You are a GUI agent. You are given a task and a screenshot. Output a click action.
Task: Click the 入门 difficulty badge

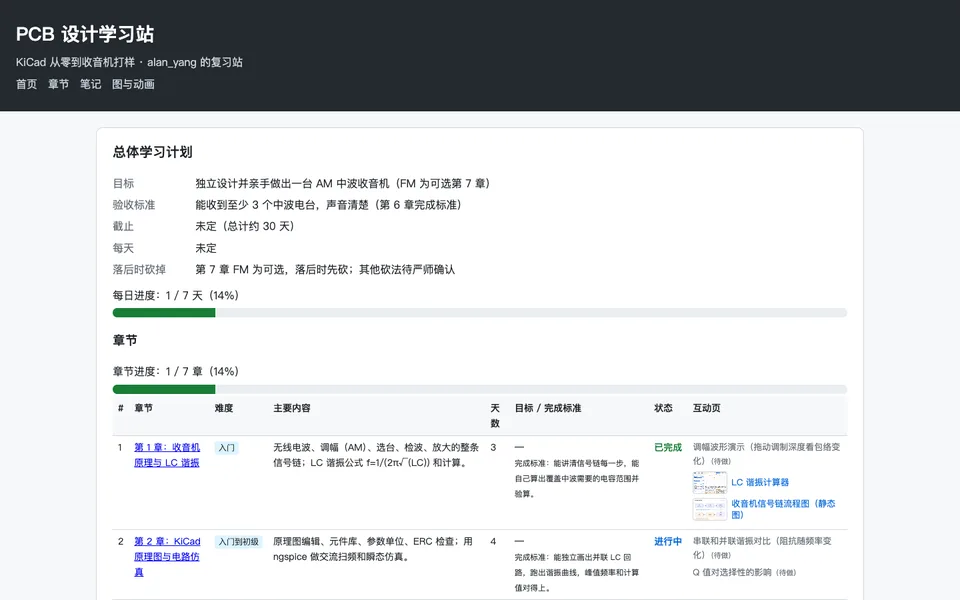227,448
